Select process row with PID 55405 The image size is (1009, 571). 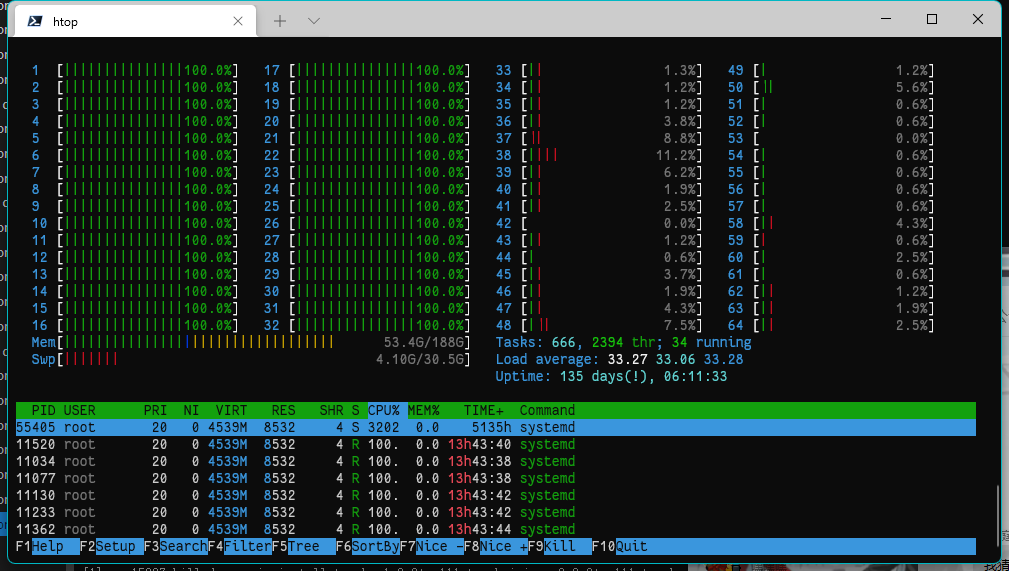point(495,427)
